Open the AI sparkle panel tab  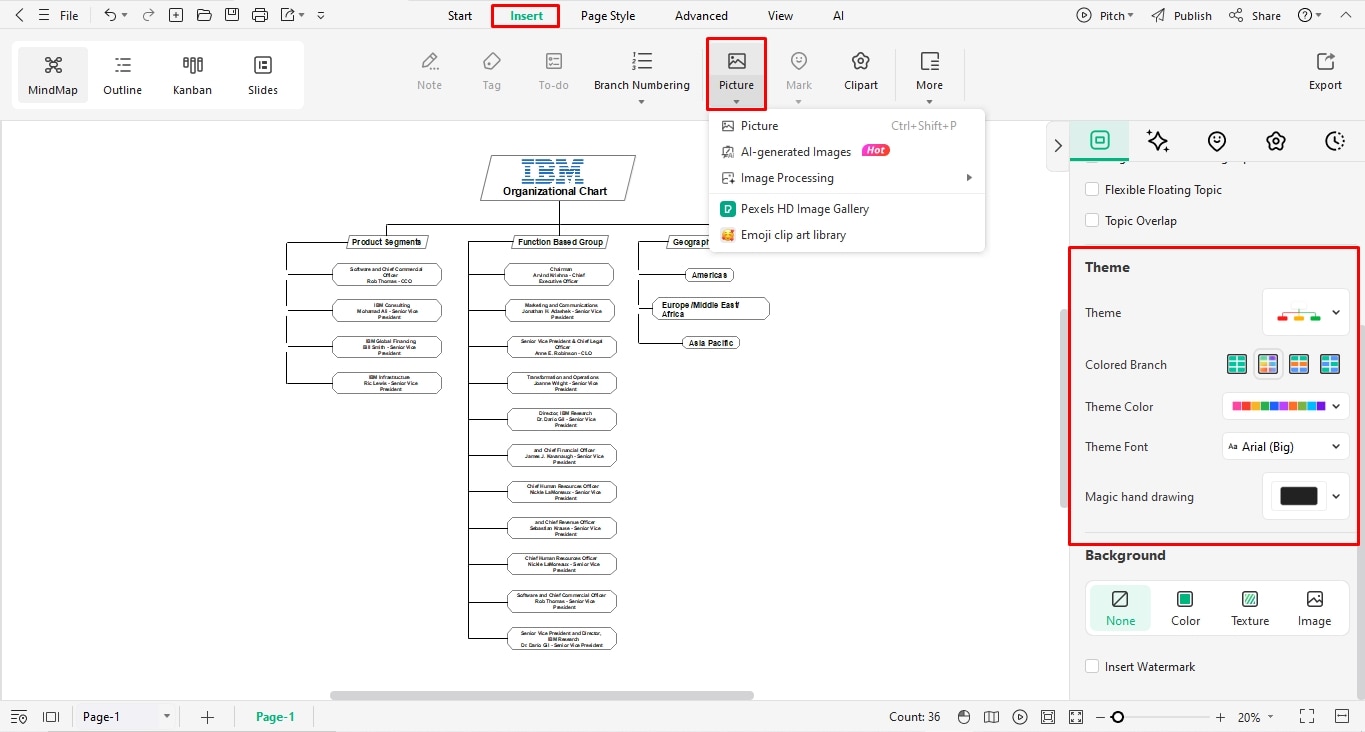(1158, 141)
